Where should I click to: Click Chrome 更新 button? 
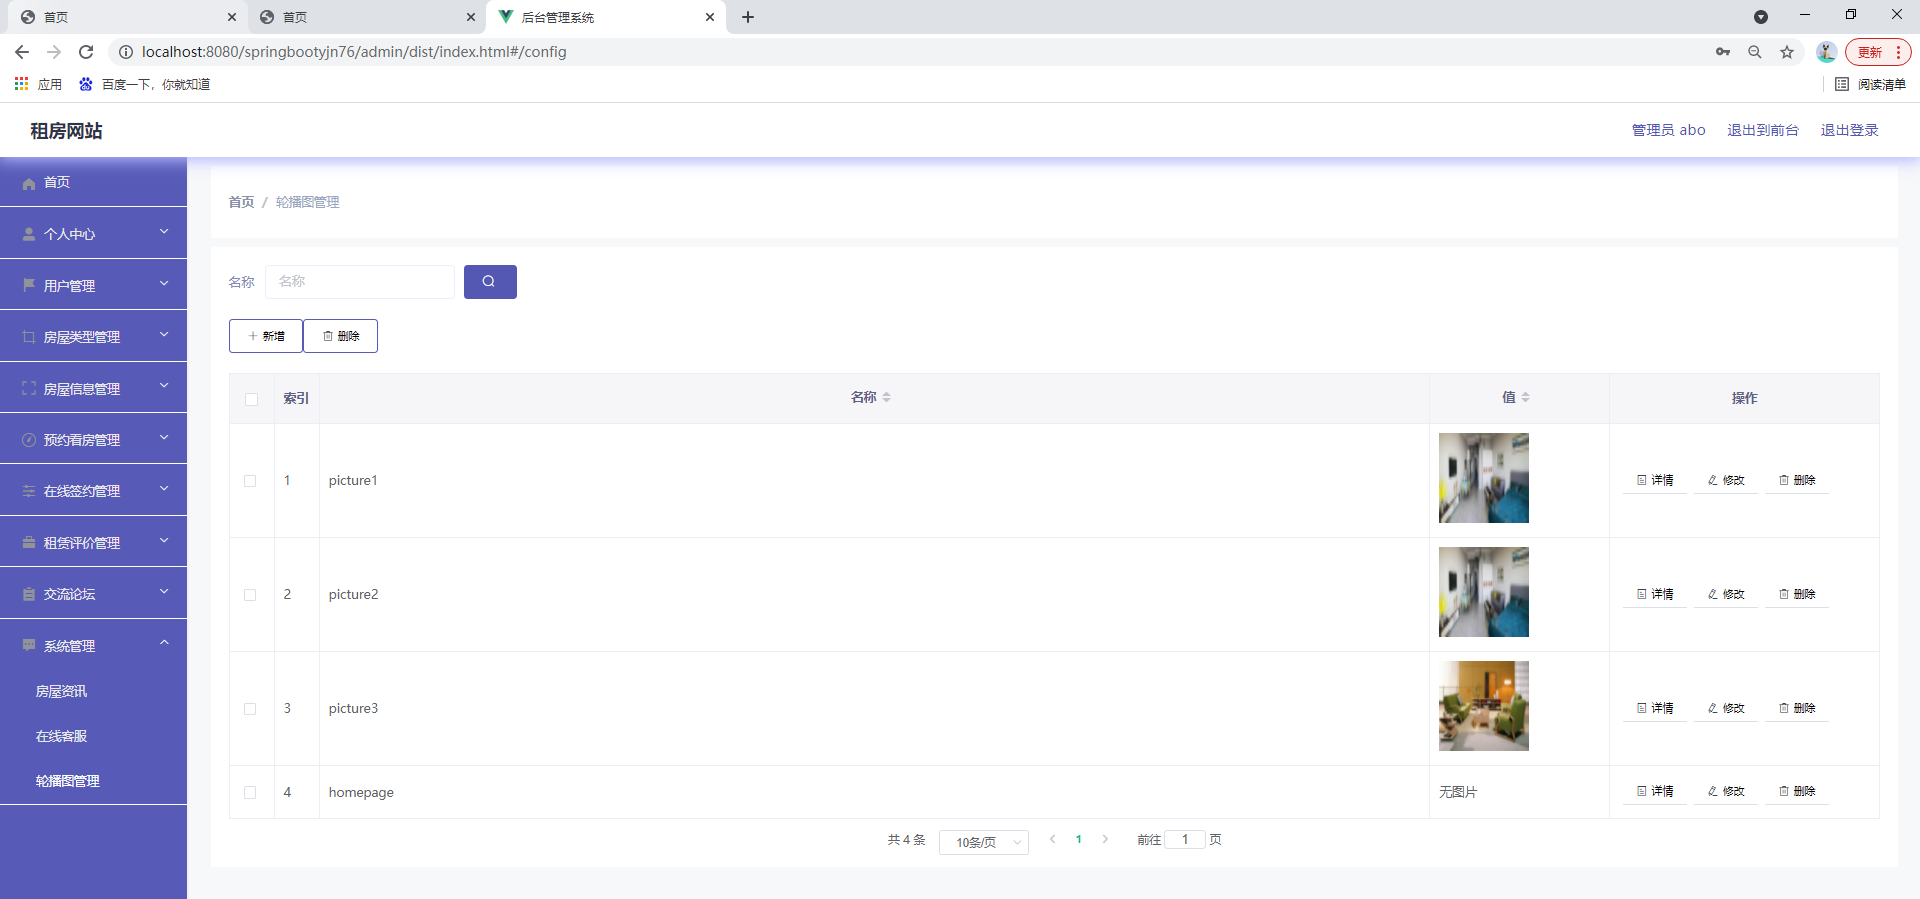tap(1878, 52)
